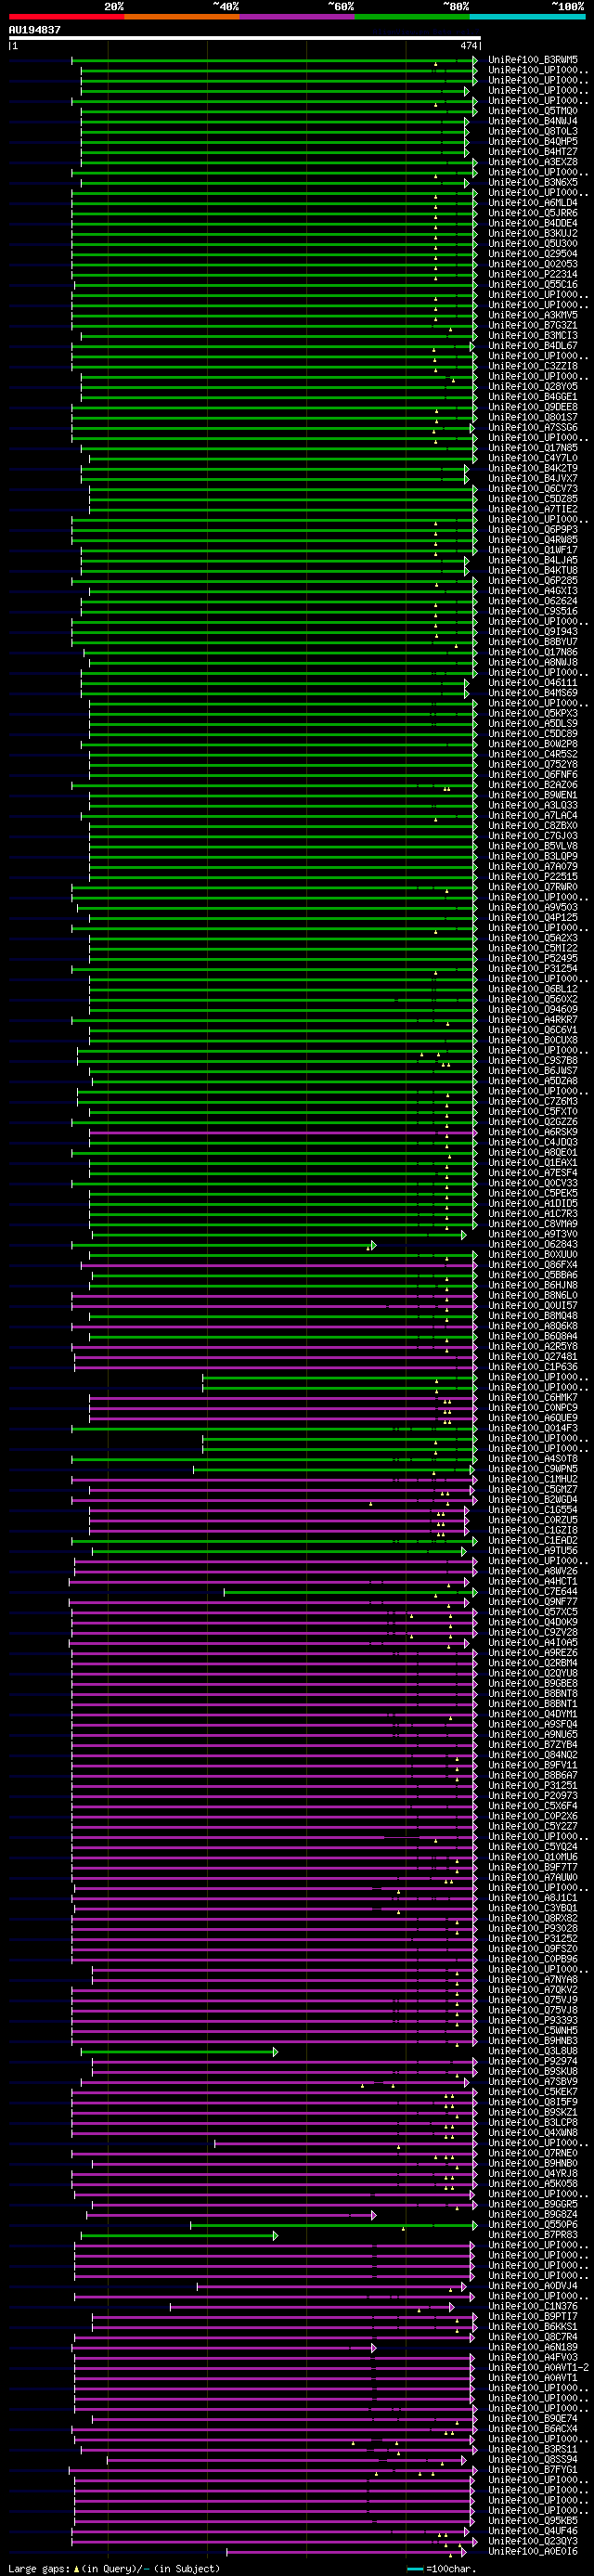Select the UniRef100_B3N6X5 label
Viewport: 594px width, 2576px height.
coord(533,182)
